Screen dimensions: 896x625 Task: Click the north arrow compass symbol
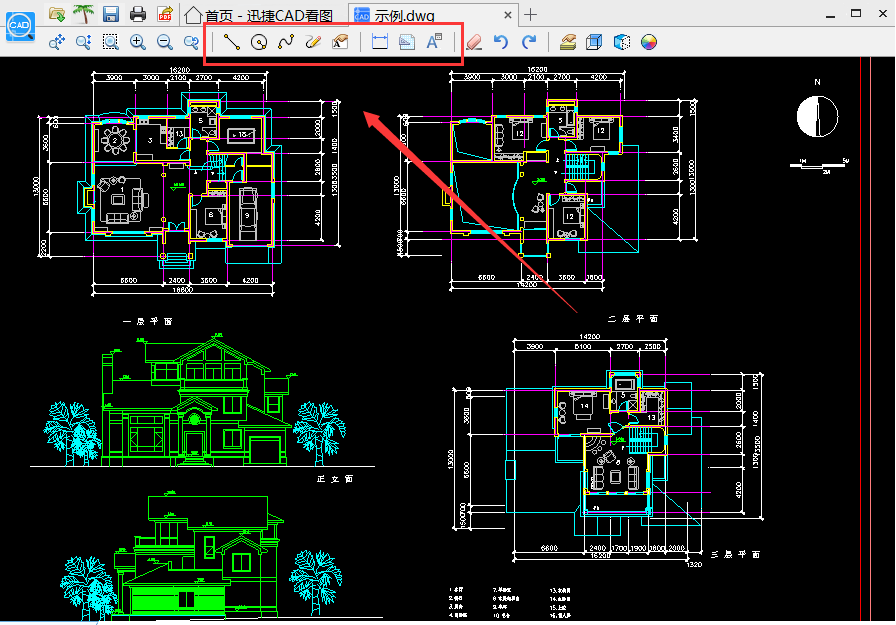click(x=817, y=116)
